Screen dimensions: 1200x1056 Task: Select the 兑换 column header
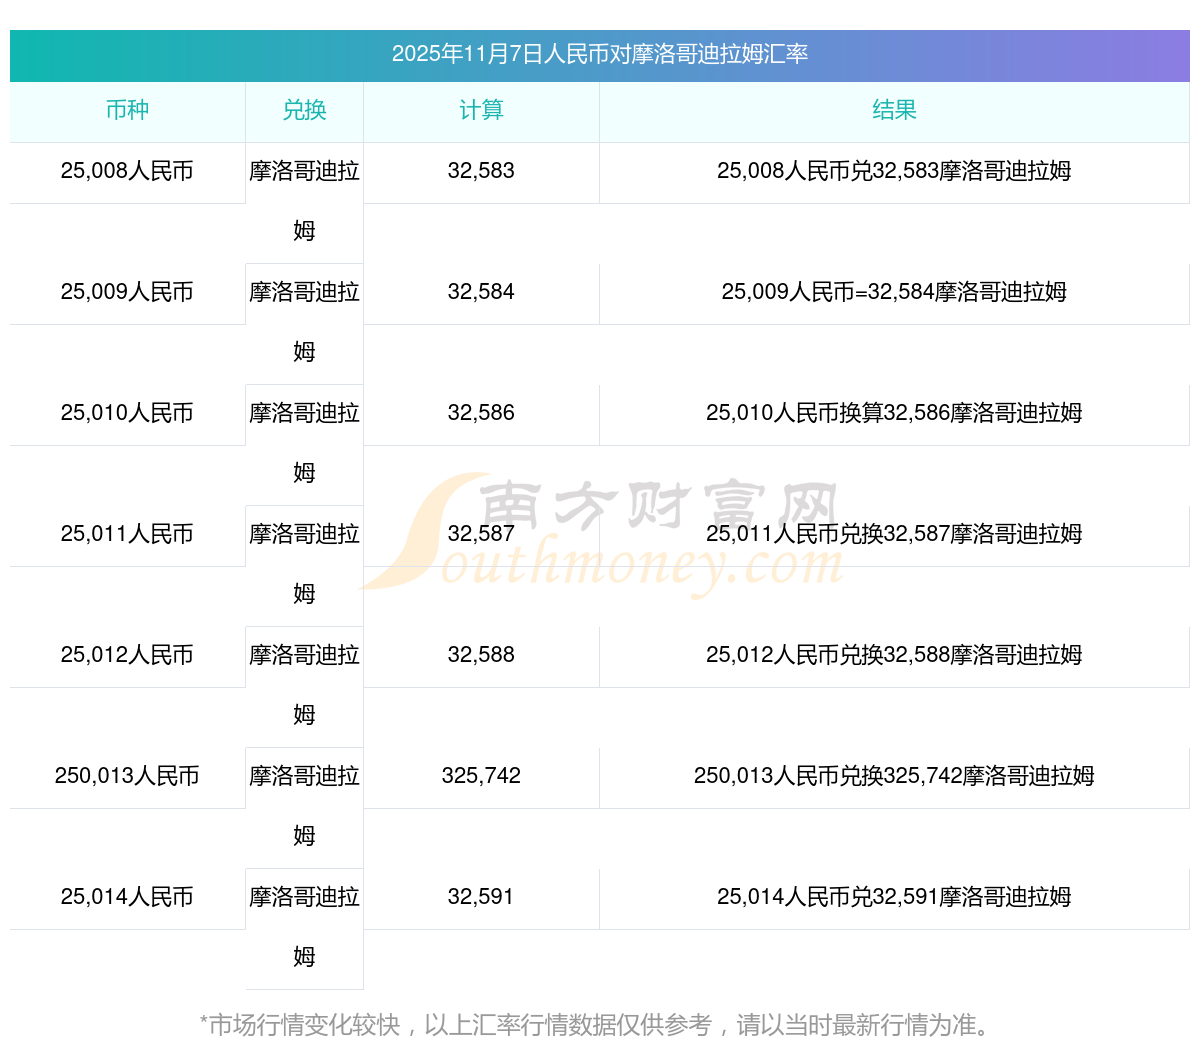click(x=304, y=111)
